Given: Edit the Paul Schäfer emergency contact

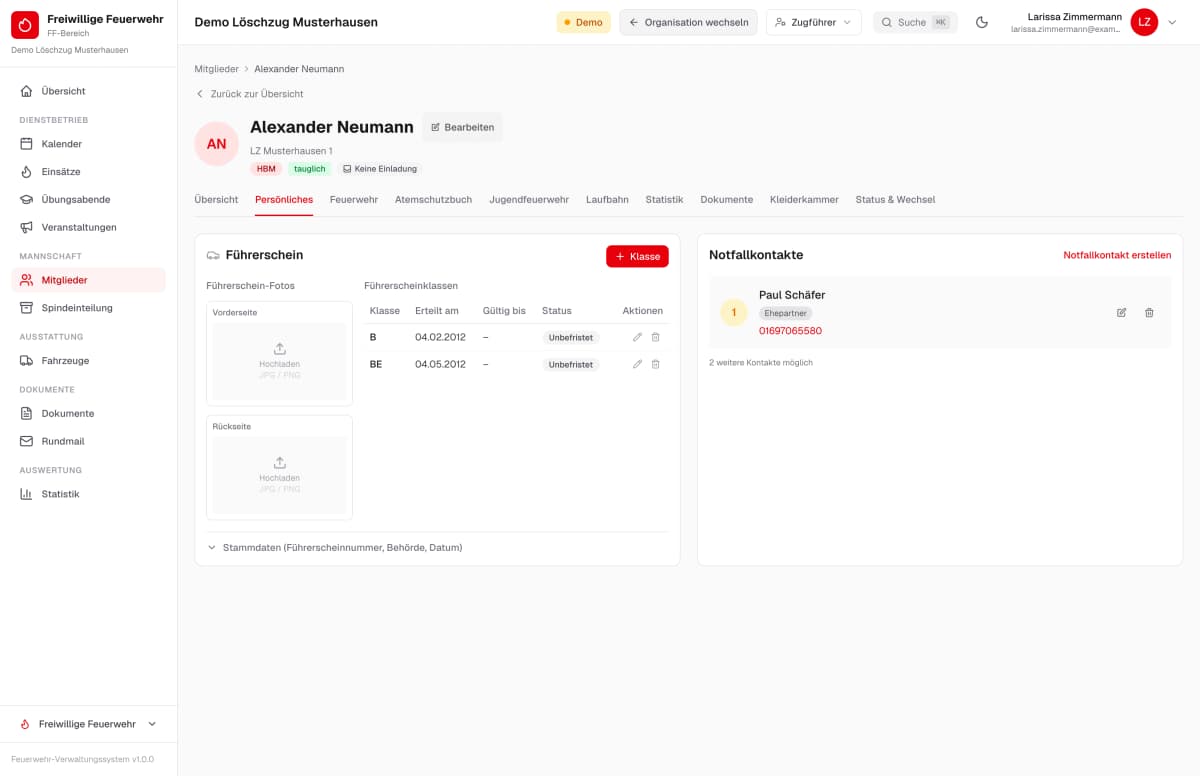Looking at the screenshot, I should (1121, 313).
